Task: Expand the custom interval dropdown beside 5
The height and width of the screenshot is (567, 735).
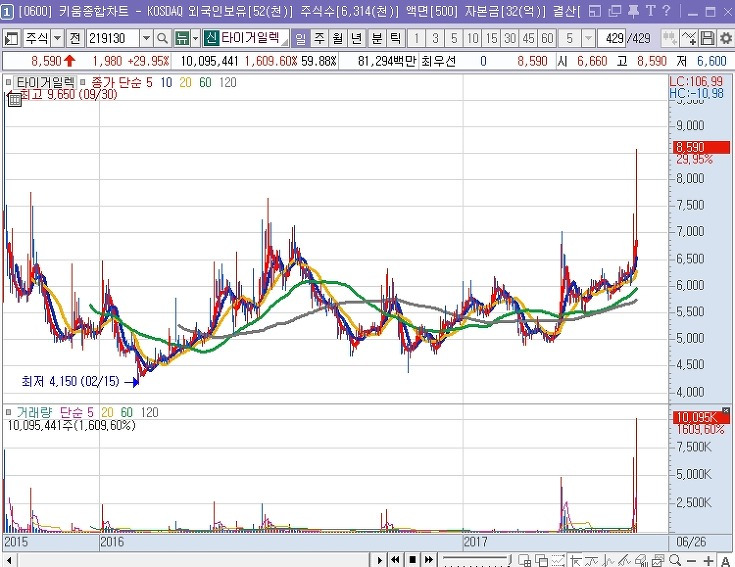Action: point(588,38)
